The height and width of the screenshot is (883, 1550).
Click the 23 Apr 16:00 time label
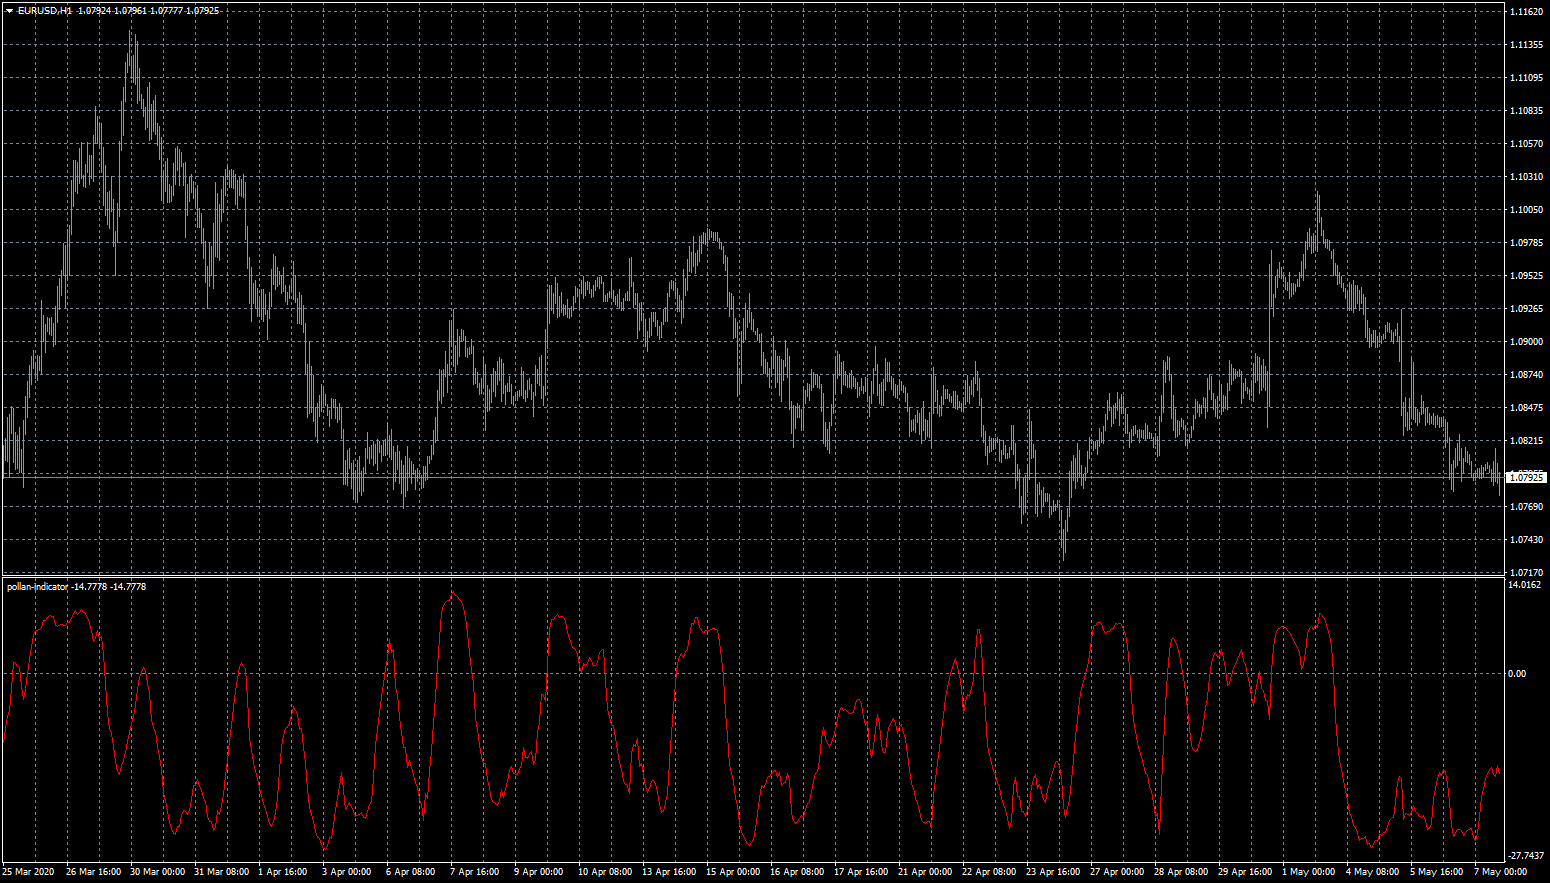pos(1053,872)
